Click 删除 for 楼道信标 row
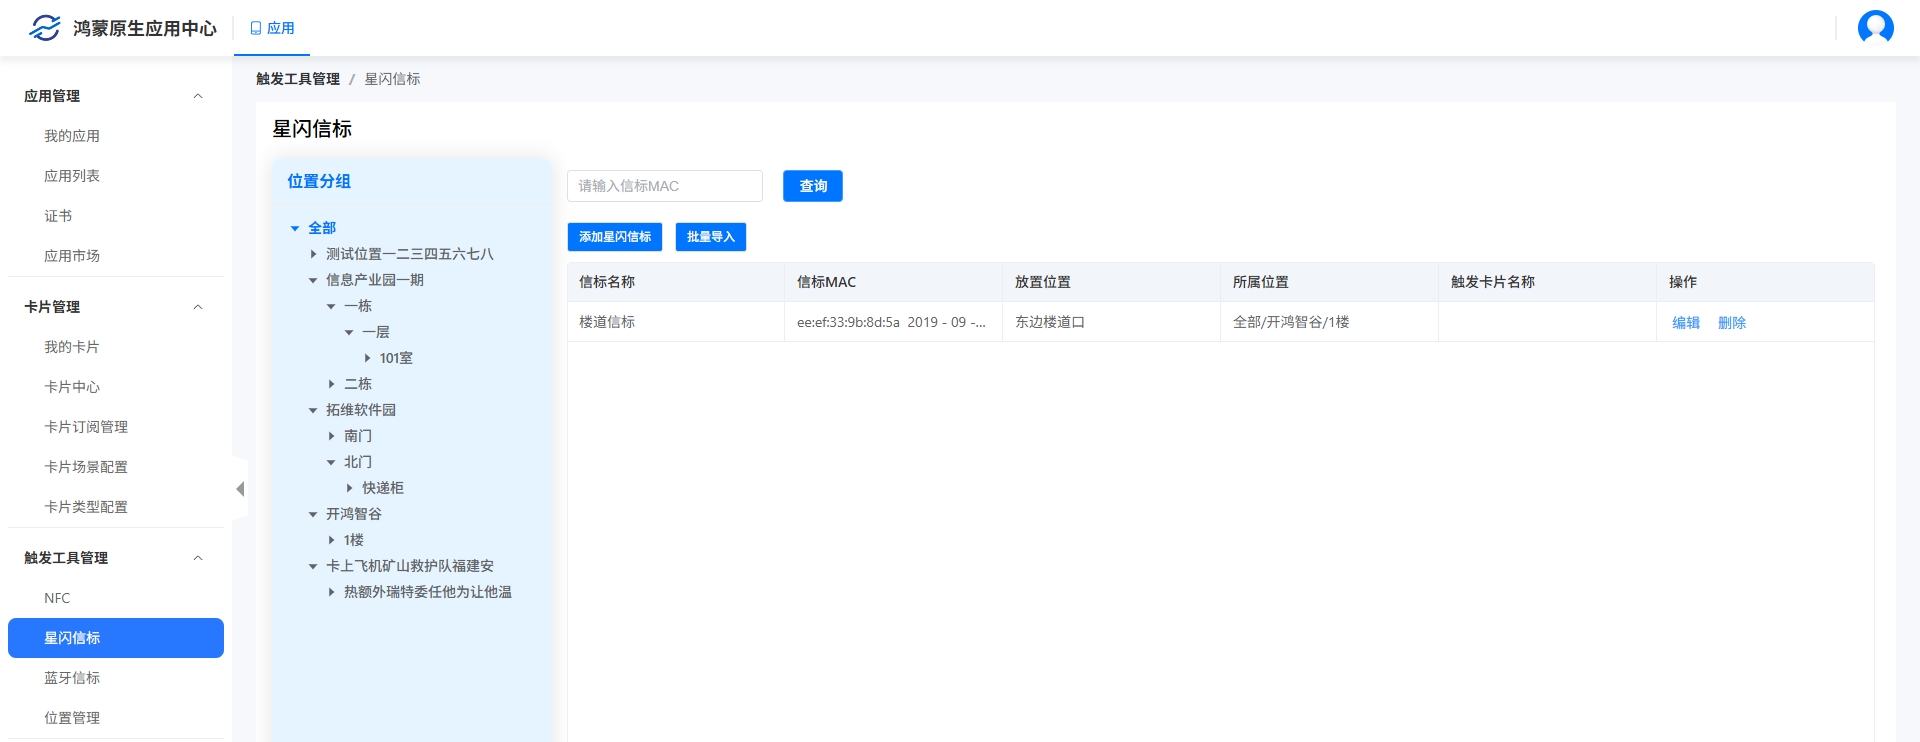The image size is (1920, 742). tap(1732, 323)
